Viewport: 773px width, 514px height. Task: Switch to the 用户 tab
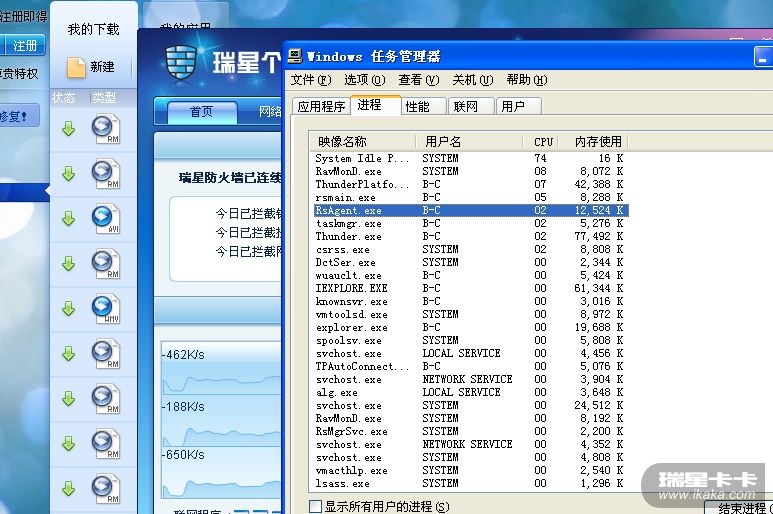click(x=518, y=106)
